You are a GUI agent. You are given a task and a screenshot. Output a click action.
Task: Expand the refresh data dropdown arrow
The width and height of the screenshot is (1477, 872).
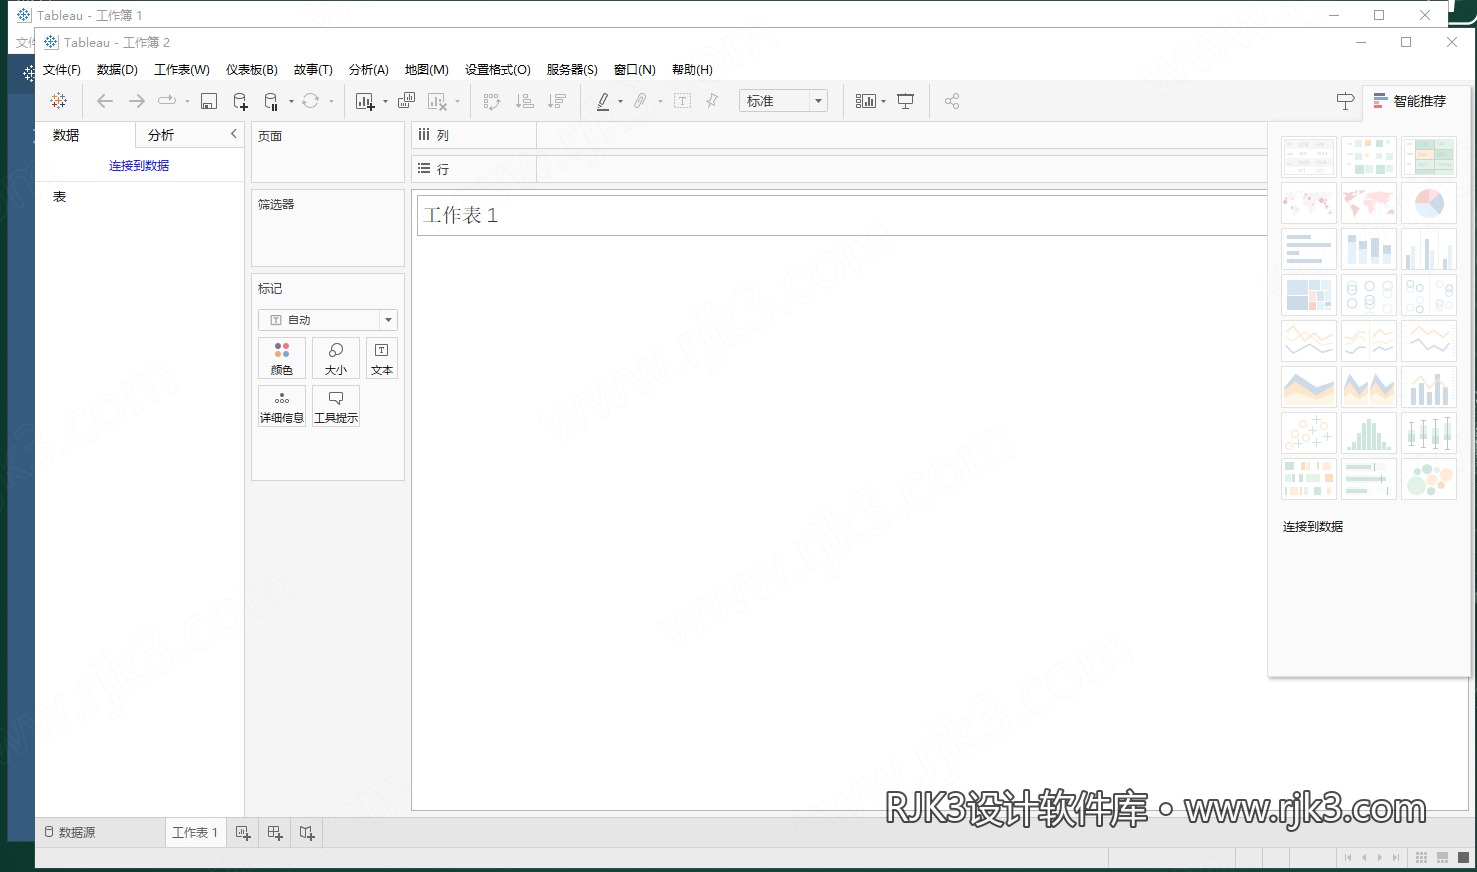[331, 102]
